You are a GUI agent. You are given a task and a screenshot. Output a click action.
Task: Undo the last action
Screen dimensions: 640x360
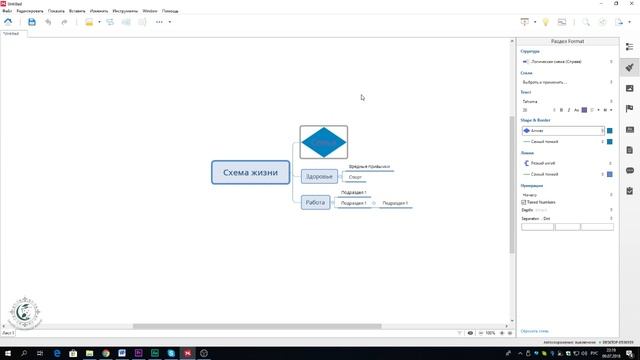[x=48, y=22]
